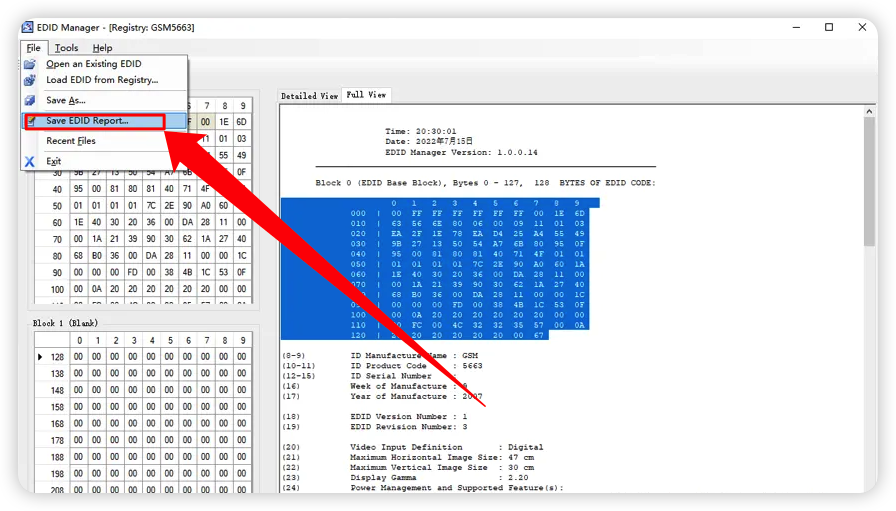This screenshot has width=896, height=511.
Task: Minimize the EDID Manager window
Action: (x=796, y=27)
